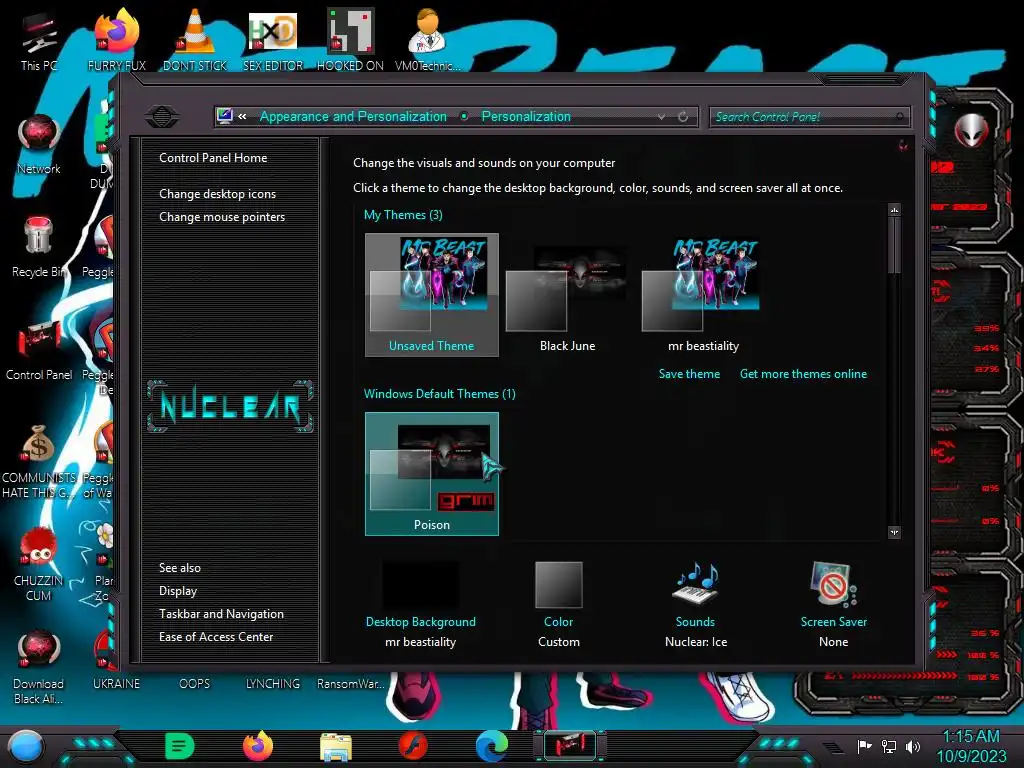Click the Start orb on taskbar

point(26,746)
